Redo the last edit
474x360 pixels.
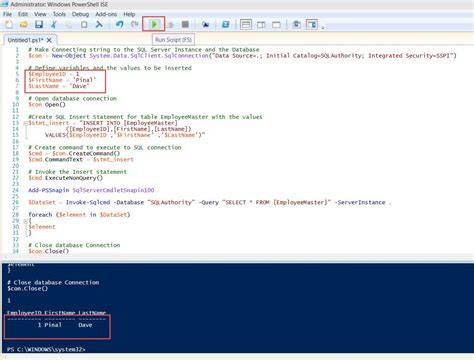point(134,24)
